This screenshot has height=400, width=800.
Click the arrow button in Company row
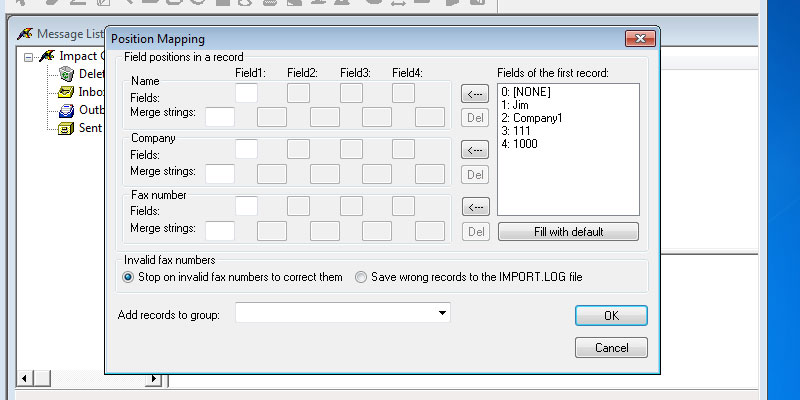tap(475, 150)
